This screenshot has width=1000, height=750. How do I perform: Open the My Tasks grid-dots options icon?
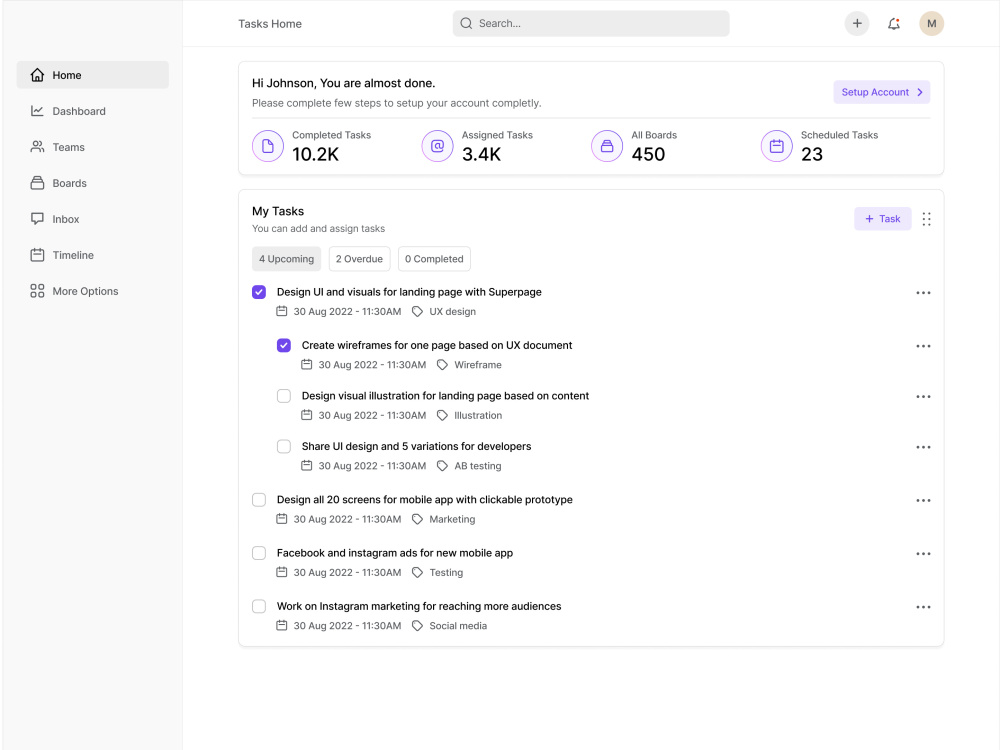click(926, 219)
